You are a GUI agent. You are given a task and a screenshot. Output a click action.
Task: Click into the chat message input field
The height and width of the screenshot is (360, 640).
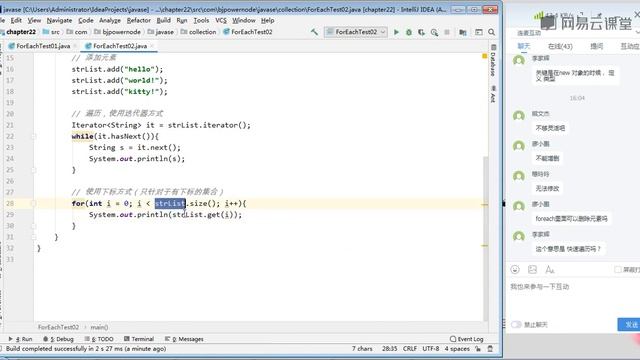[573, 298]
